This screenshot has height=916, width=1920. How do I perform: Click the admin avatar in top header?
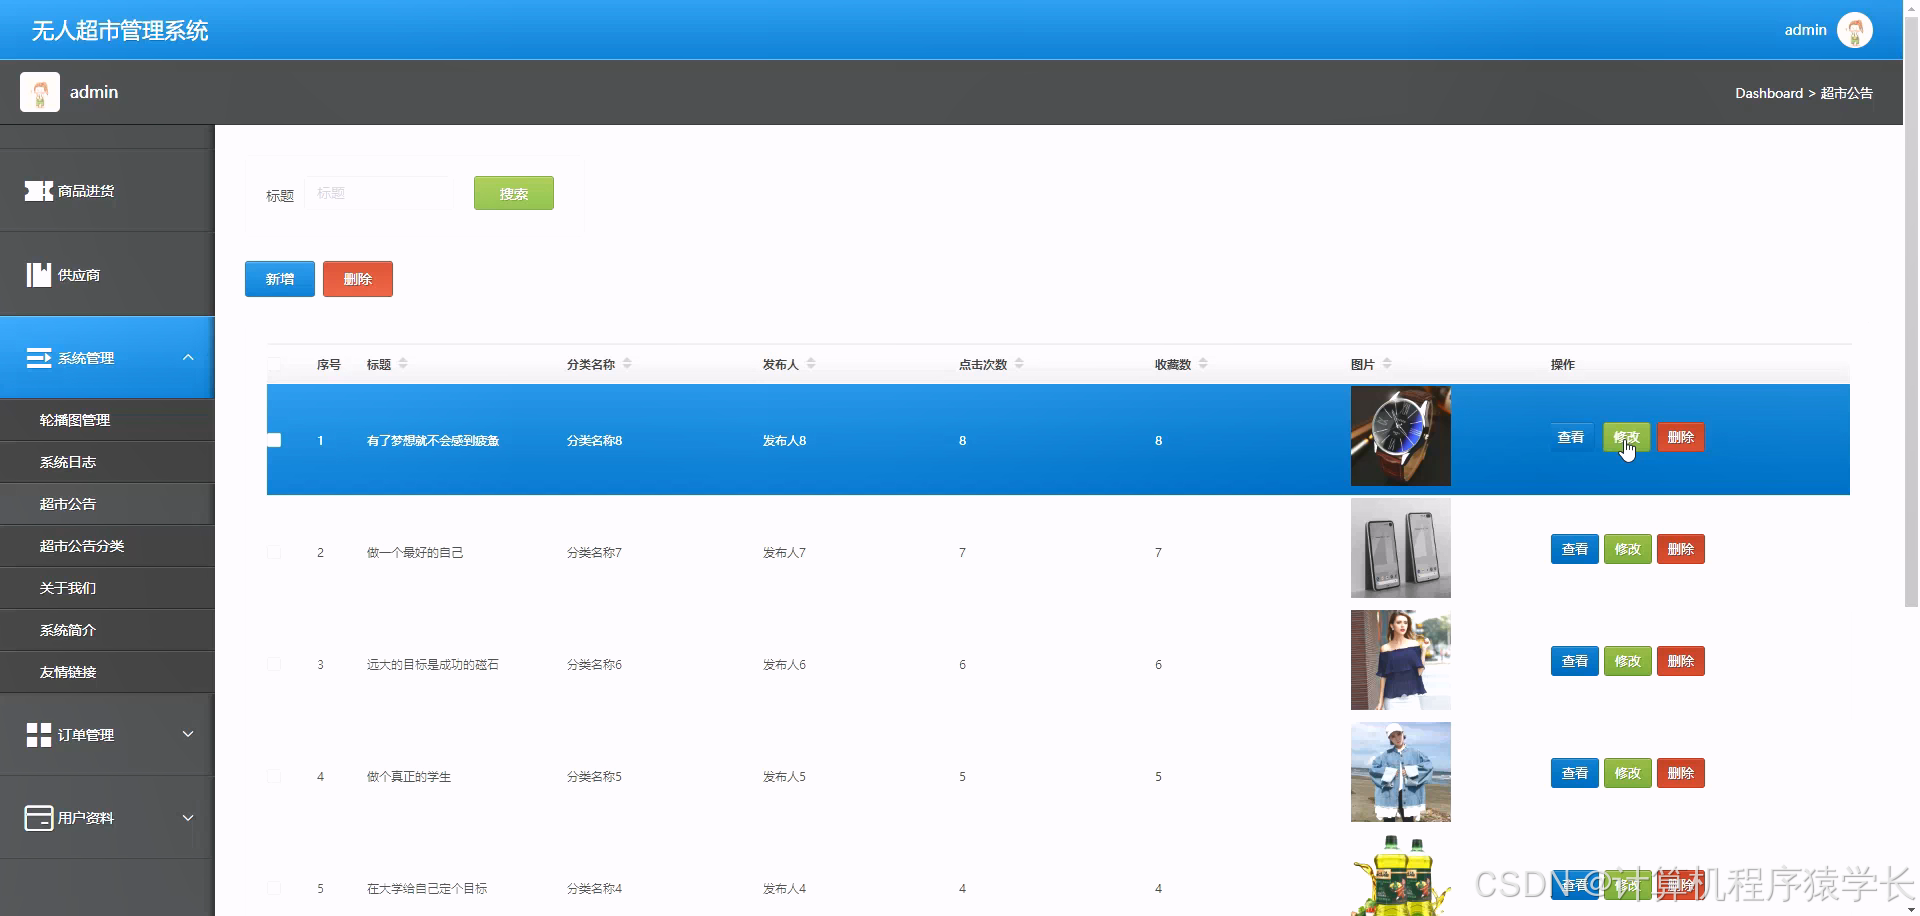[x=1854, y=30]
